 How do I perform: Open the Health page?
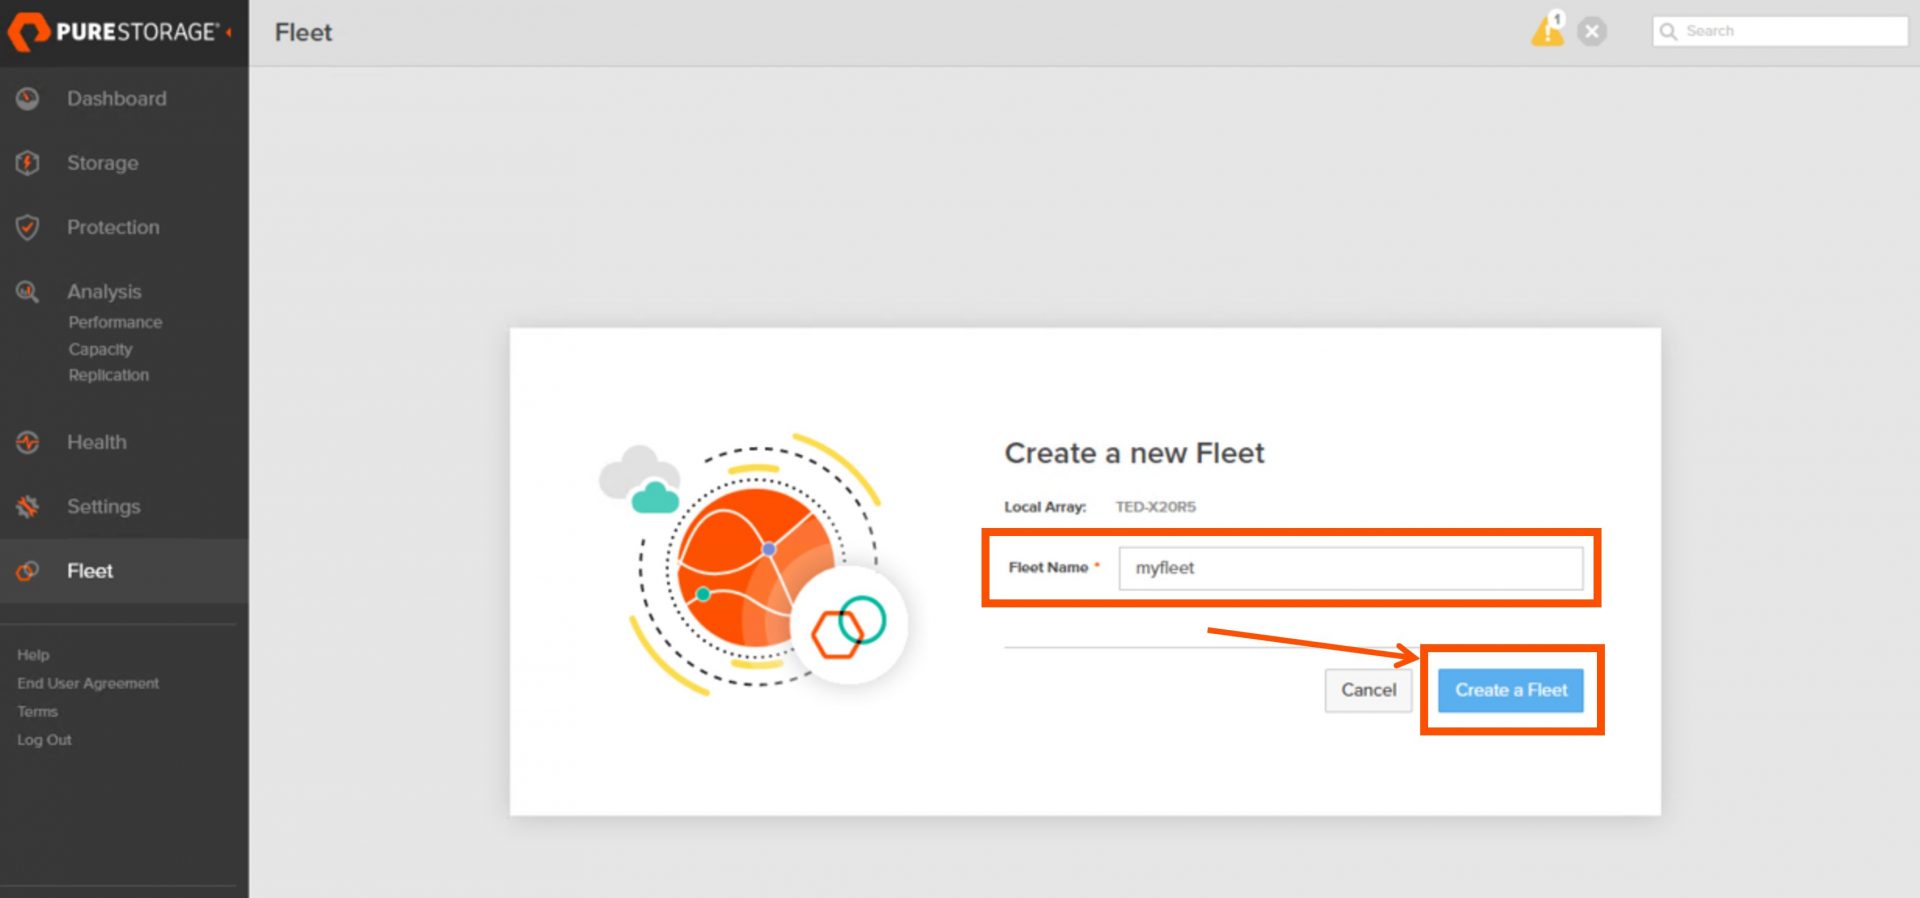click(97, 442)
